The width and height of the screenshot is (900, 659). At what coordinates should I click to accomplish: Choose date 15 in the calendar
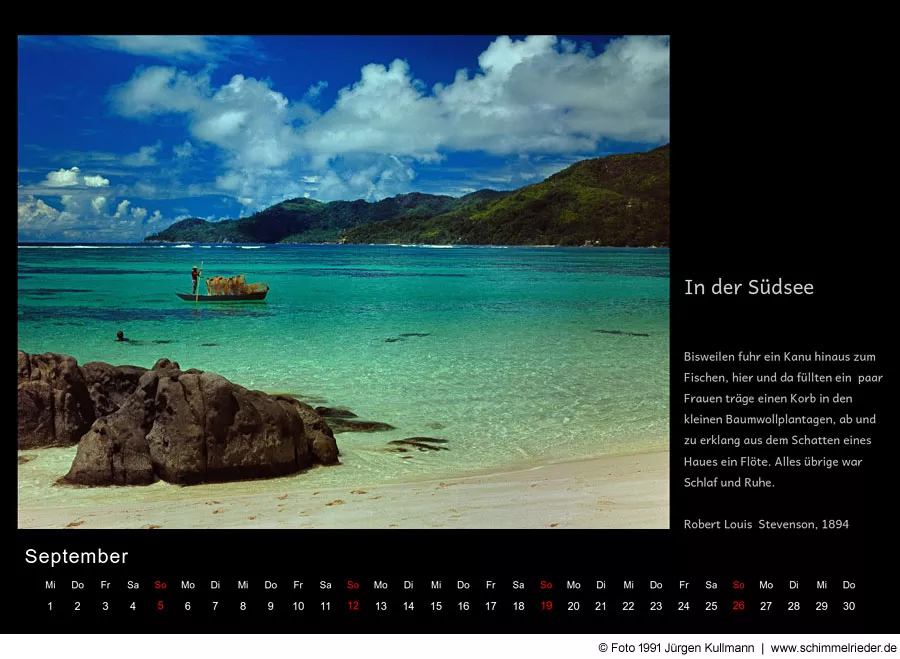point(436,606)
